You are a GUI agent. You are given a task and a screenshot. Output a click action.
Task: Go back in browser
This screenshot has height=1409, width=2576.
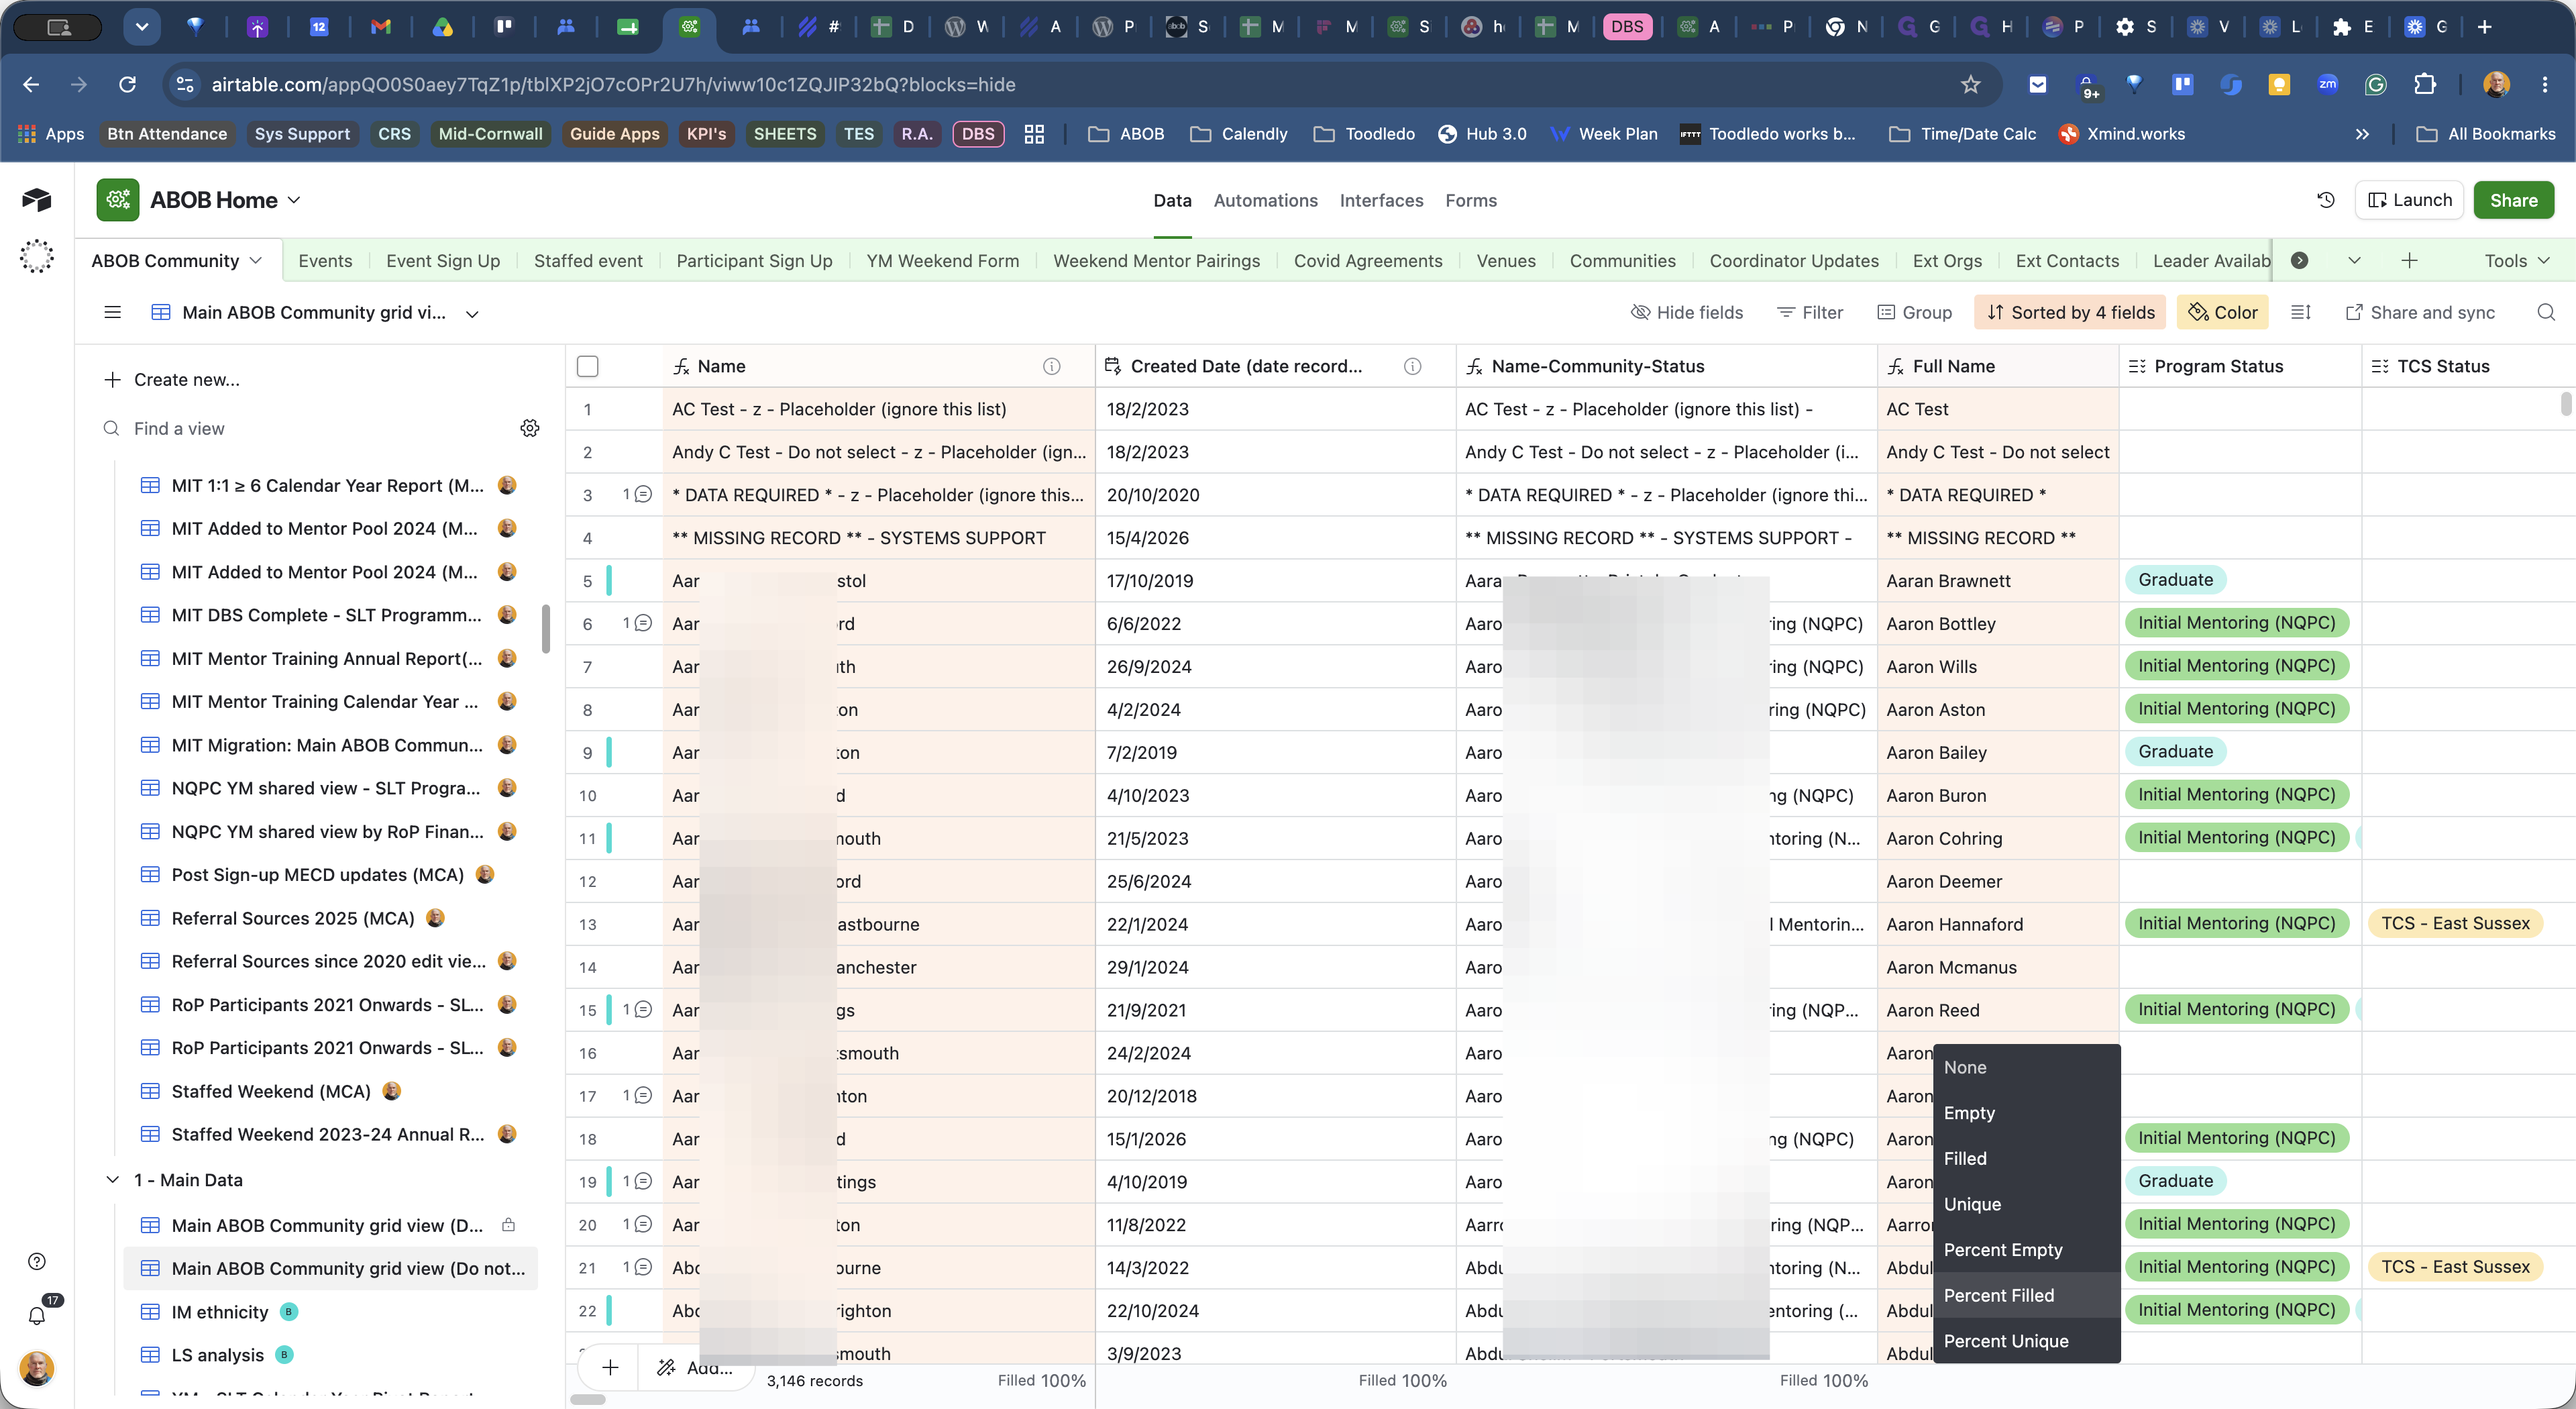(31, 85)
